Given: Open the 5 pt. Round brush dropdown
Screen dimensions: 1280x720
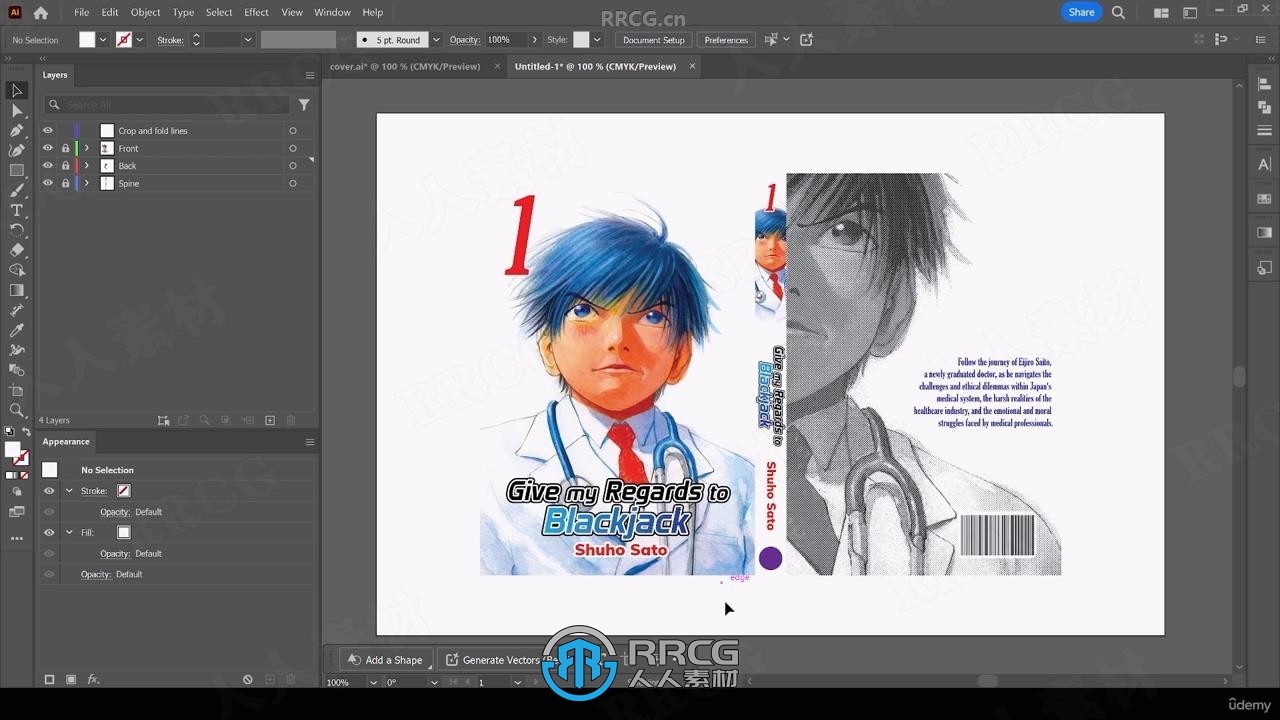Looking at the screenshot, I should 436,40.
